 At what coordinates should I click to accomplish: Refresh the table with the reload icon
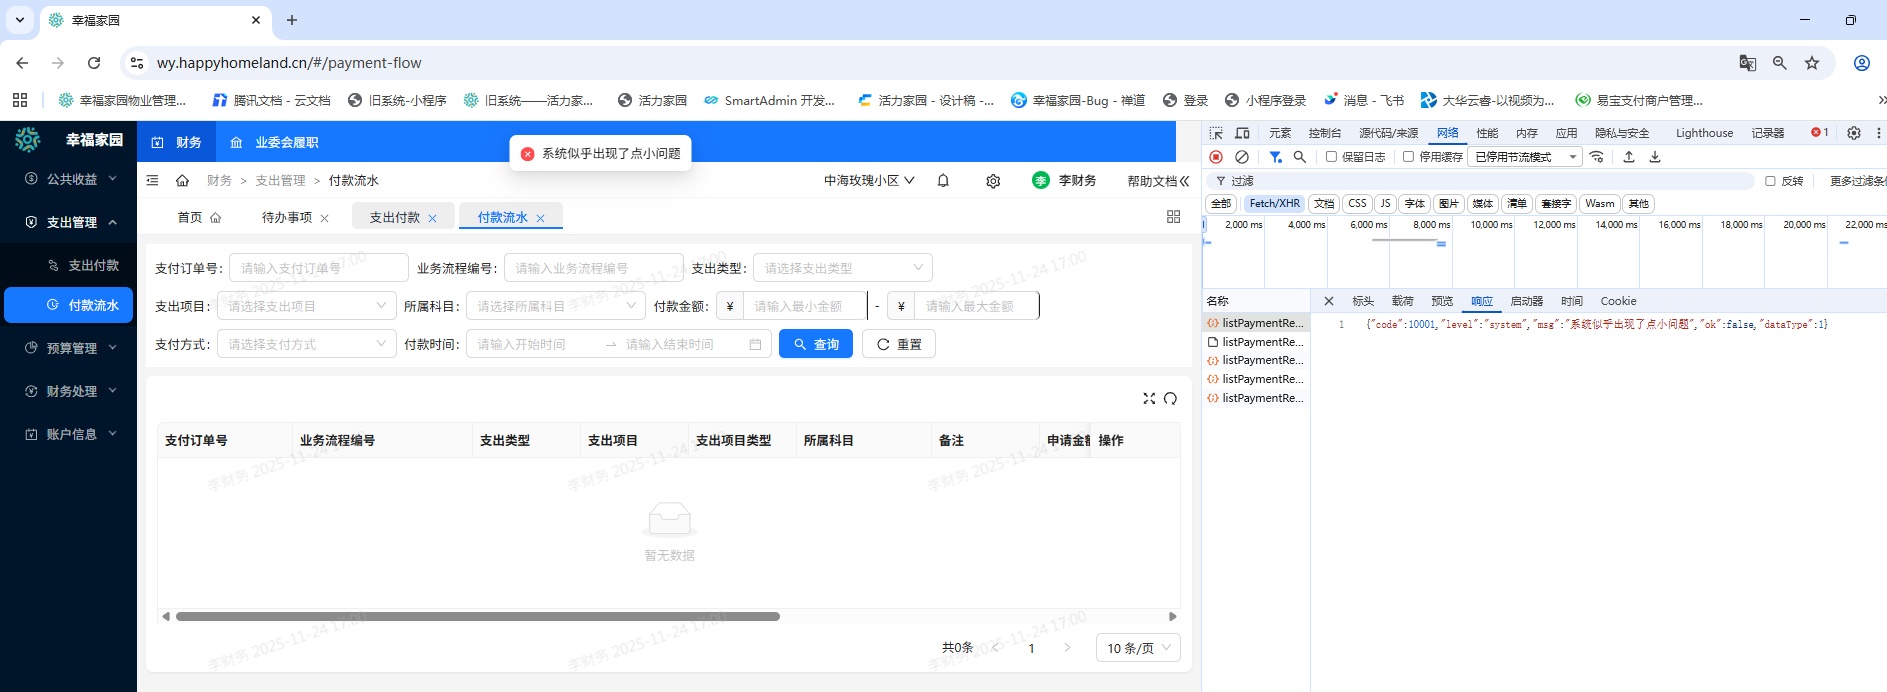(1170, 398)
